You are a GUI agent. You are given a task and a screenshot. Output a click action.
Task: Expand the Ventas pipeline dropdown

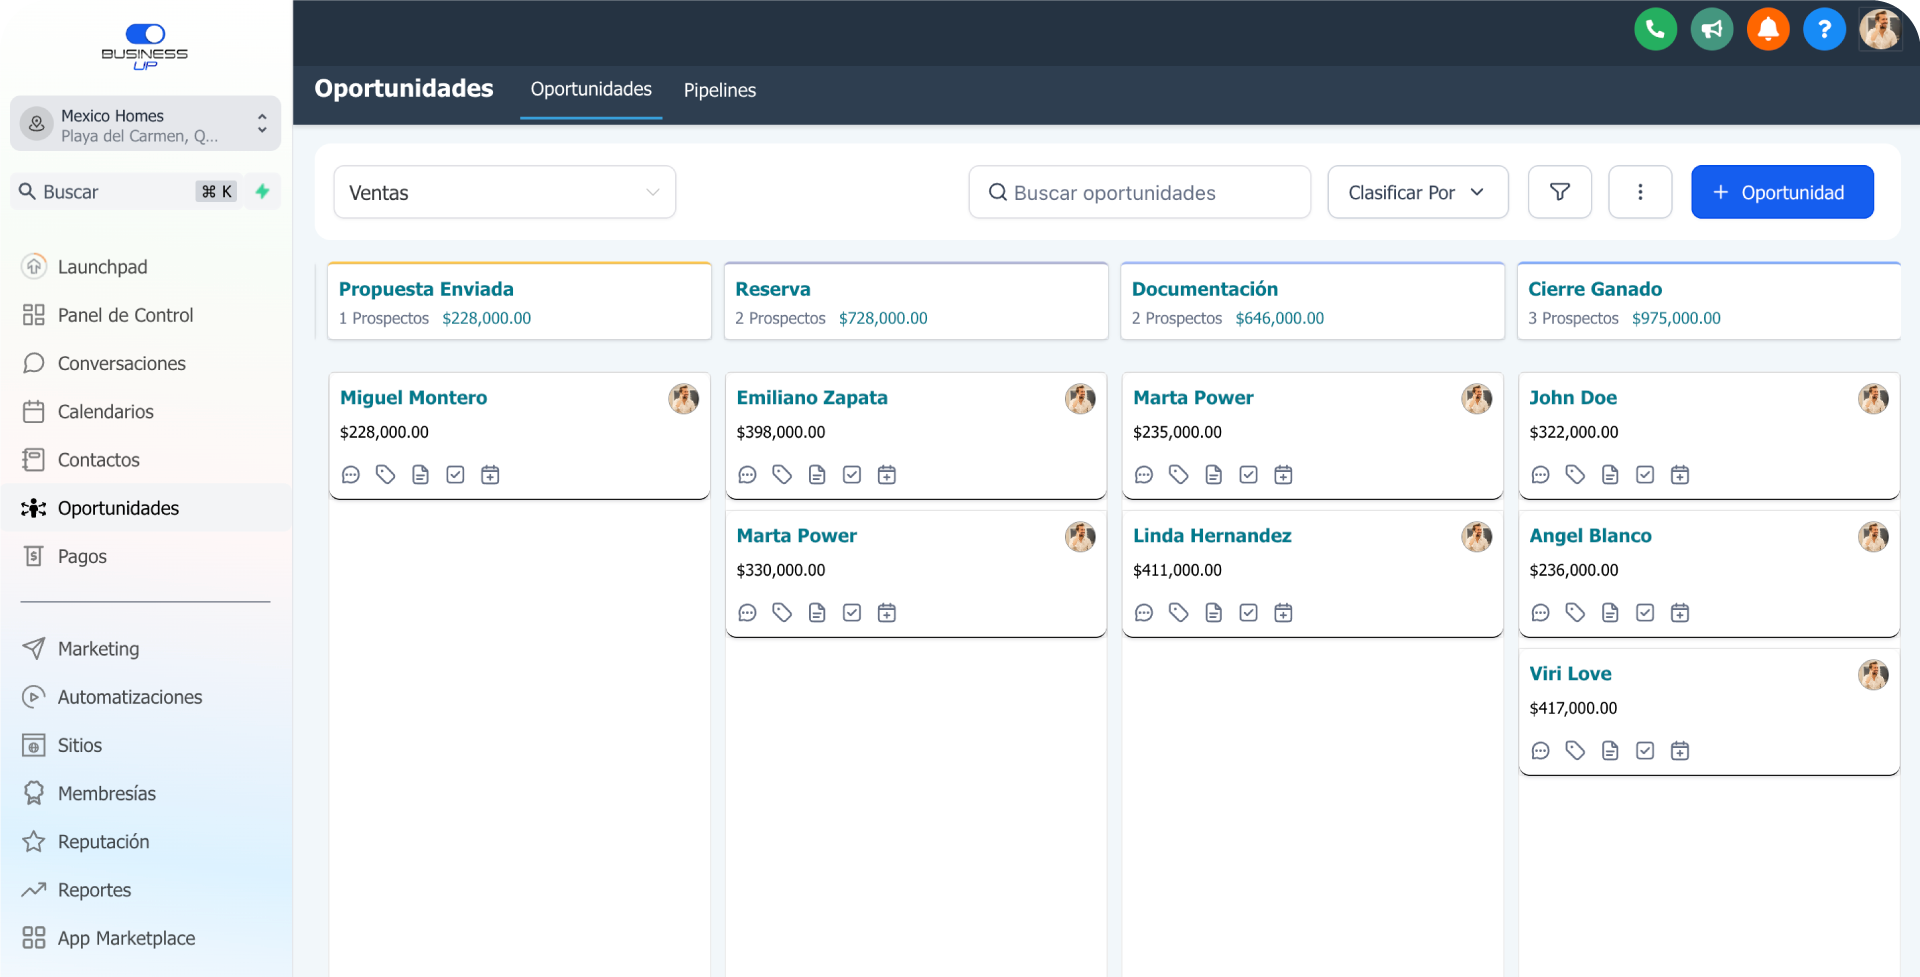[504, 192]
